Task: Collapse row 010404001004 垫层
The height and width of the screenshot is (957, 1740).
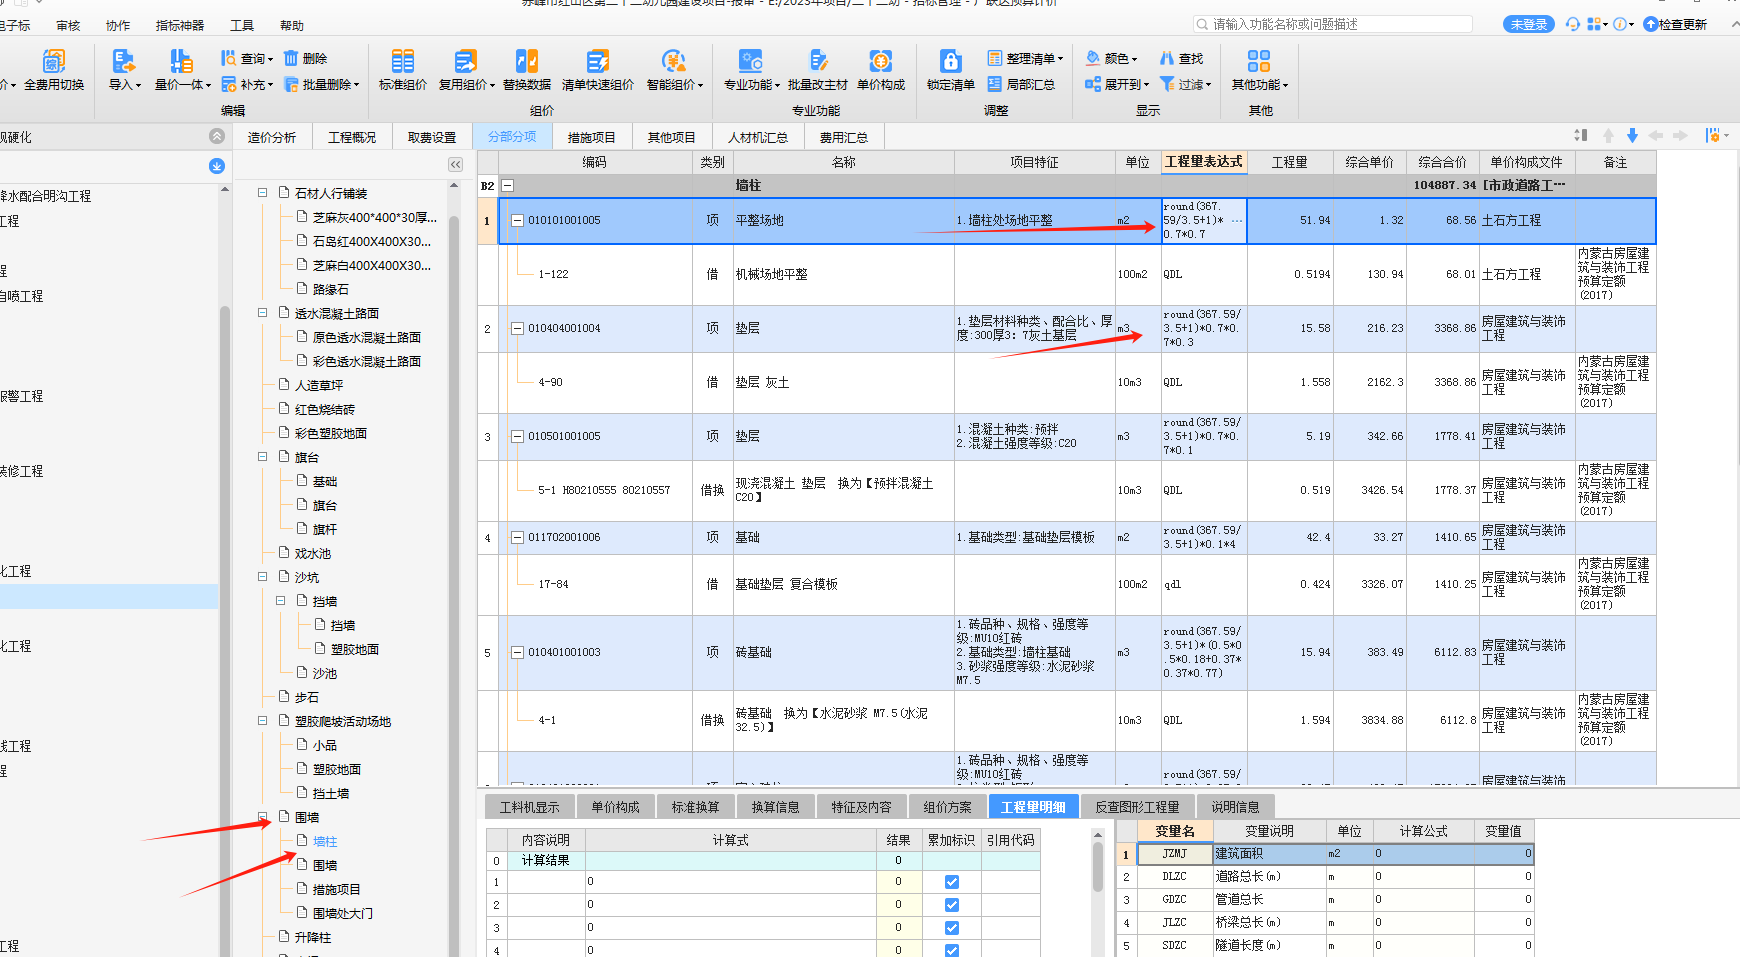Action: (518, 328)
